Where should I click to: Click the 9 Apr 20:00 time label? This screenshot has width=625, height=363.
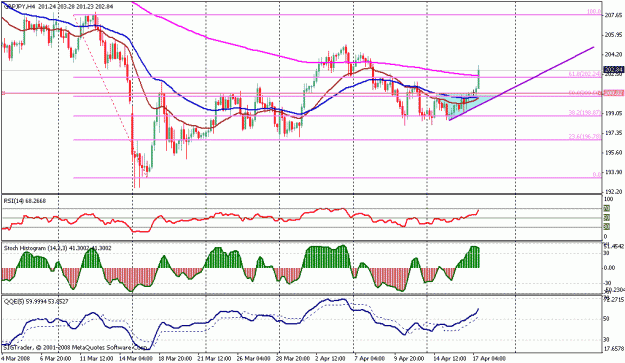pyautogui.click(x=409, y=358)
